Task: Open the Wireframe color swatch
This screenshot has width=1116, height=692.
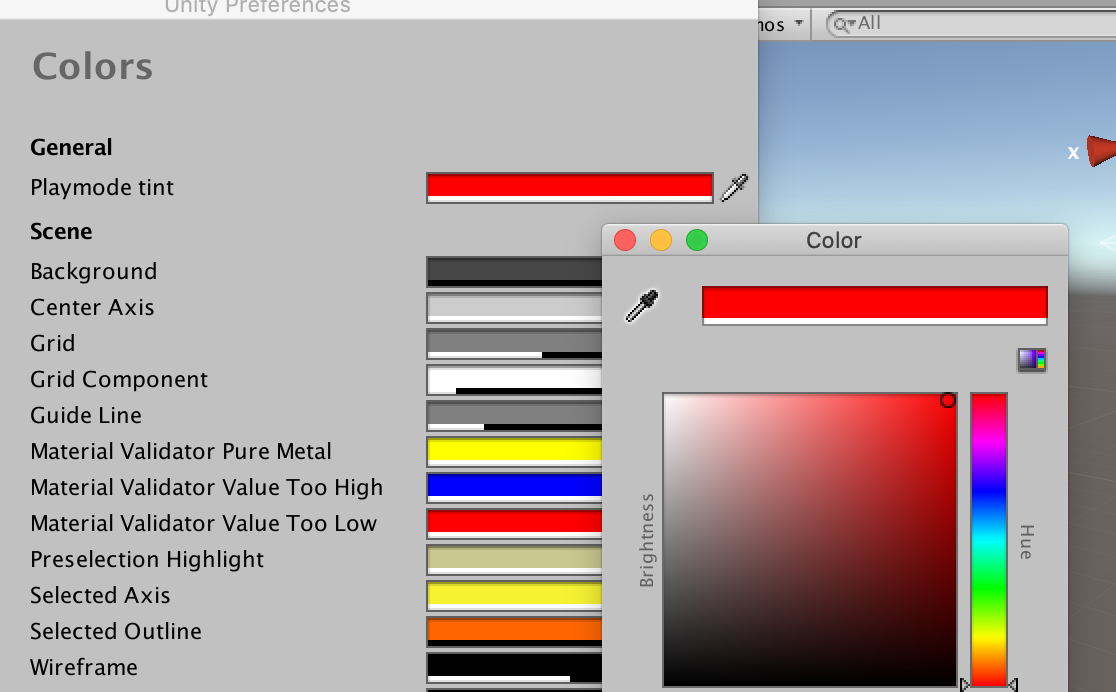Action: tap(514, 668)
